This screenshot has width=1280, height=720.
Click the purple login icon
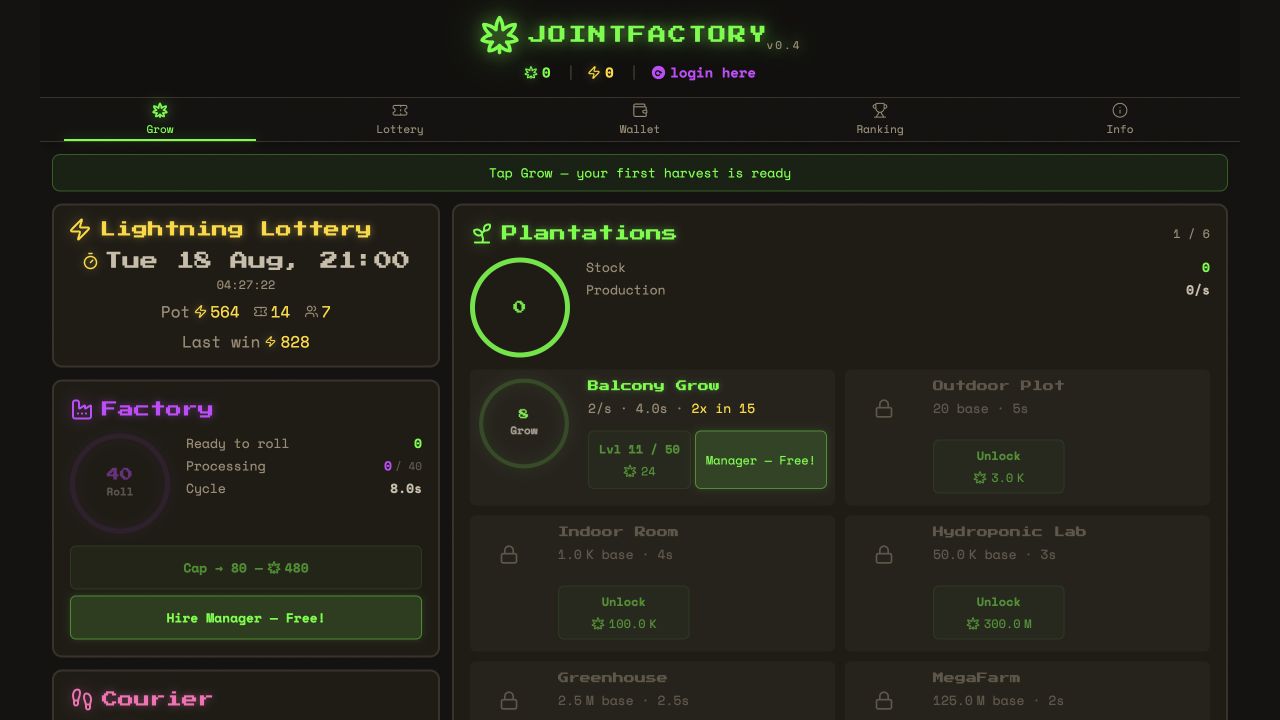658,73
